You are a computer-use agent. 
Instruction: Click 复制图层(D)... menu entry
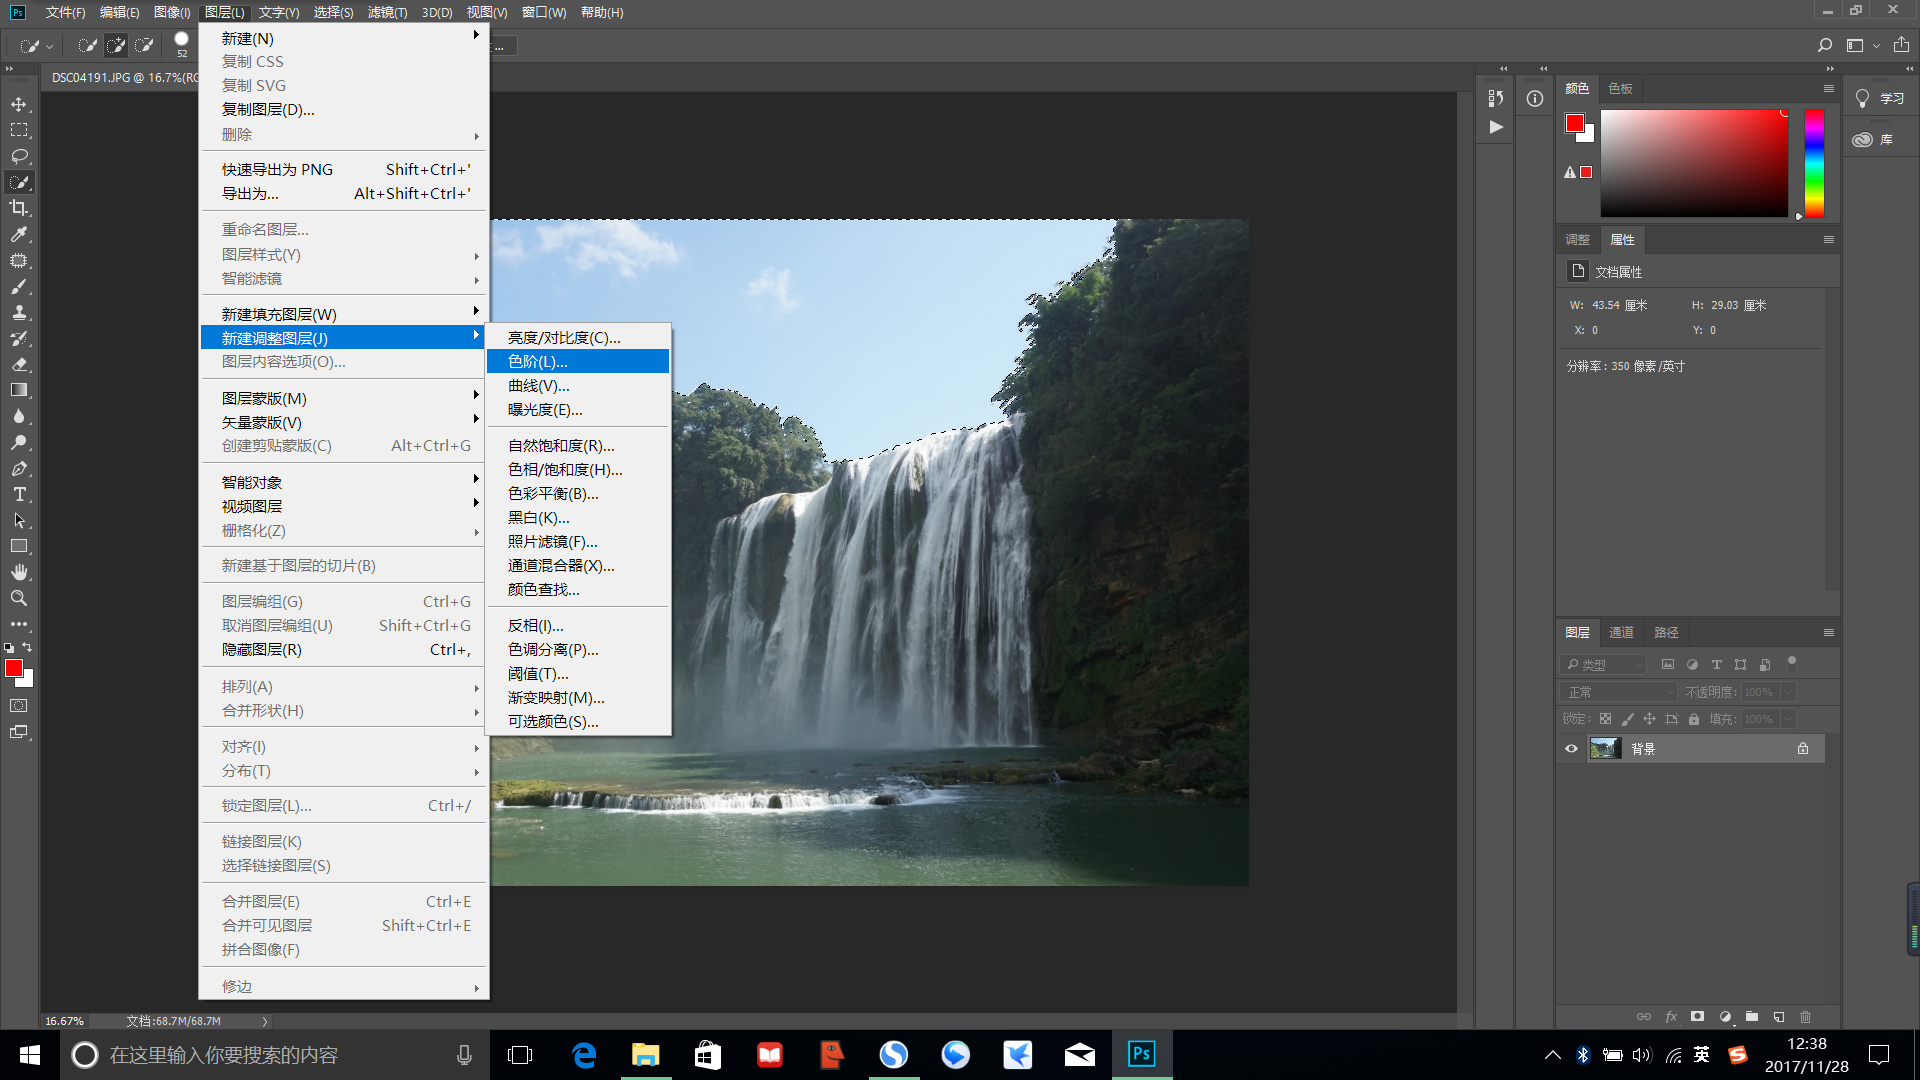[268, 110]
